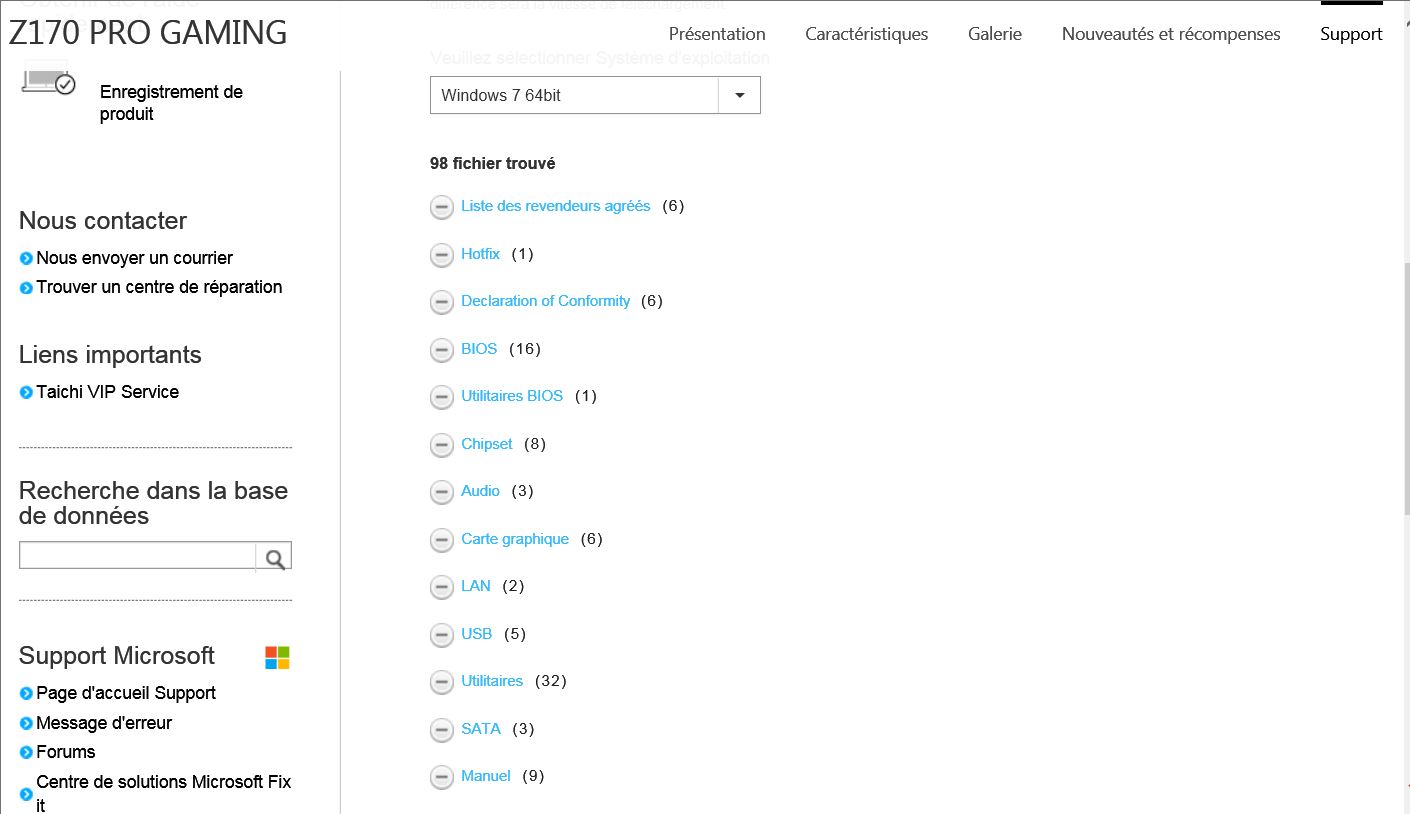
Task: Toggle the Utilitaires (32) minus icon
Action: (442, 682)
